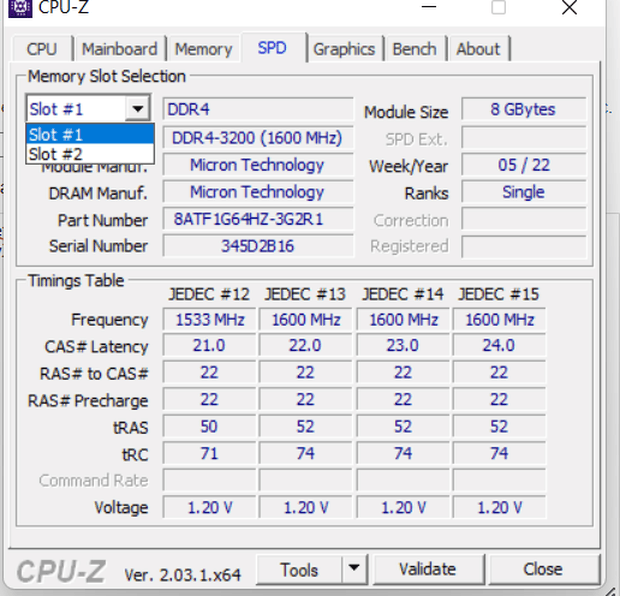Screen dimensions: 620x596
Task: Click the Ranks value Single
Action: click(x=523, y=192)
